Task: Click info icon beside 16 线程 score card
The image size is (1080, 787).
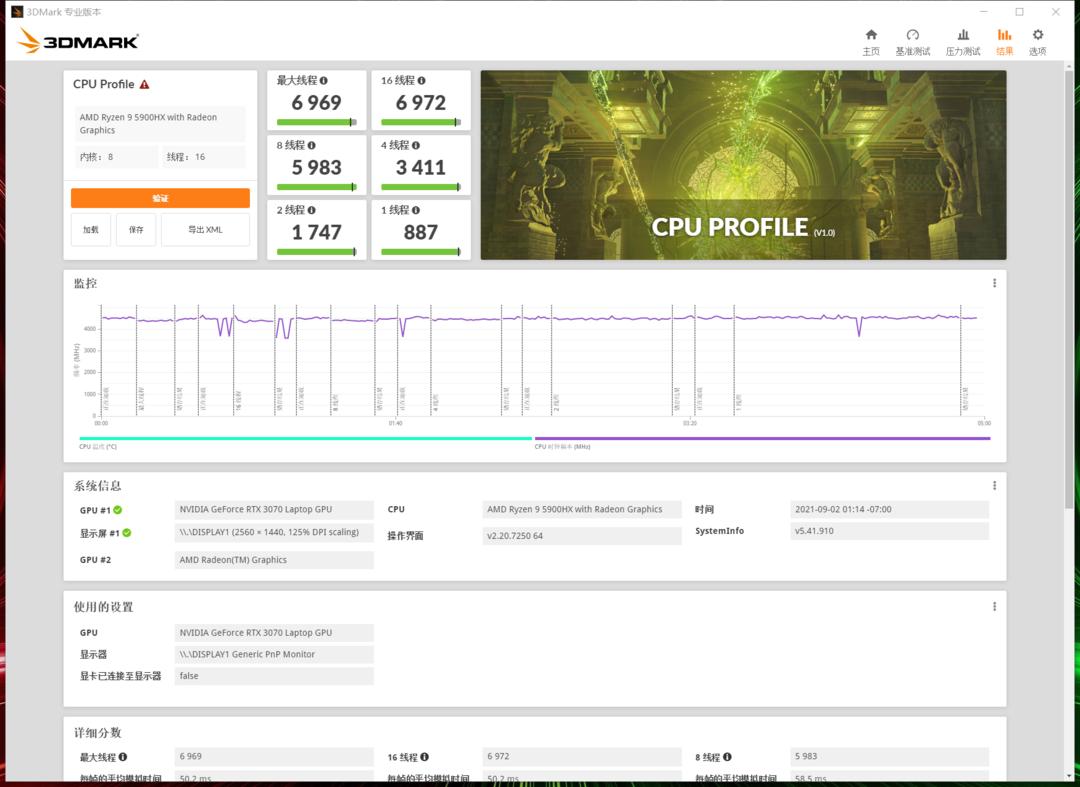Action: 422,81
